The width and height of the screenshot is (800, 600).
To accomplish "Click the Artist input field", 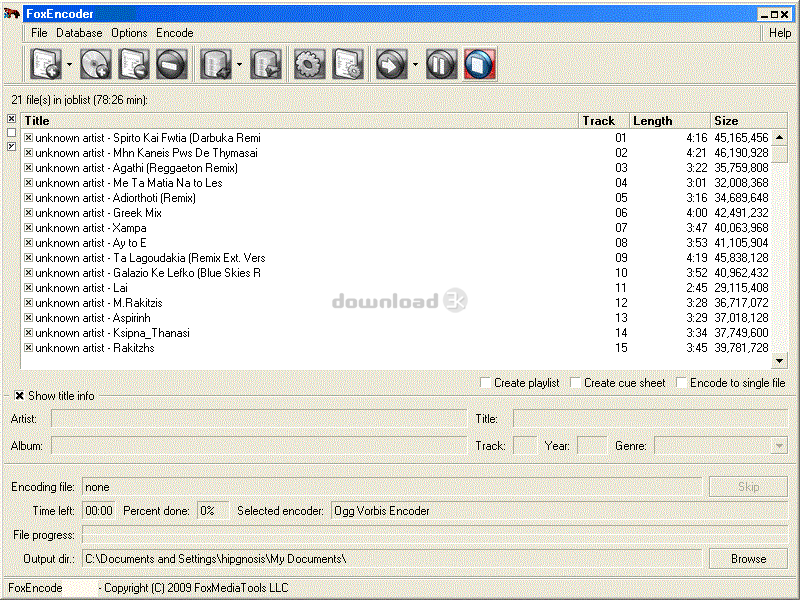I will point(259,419).
